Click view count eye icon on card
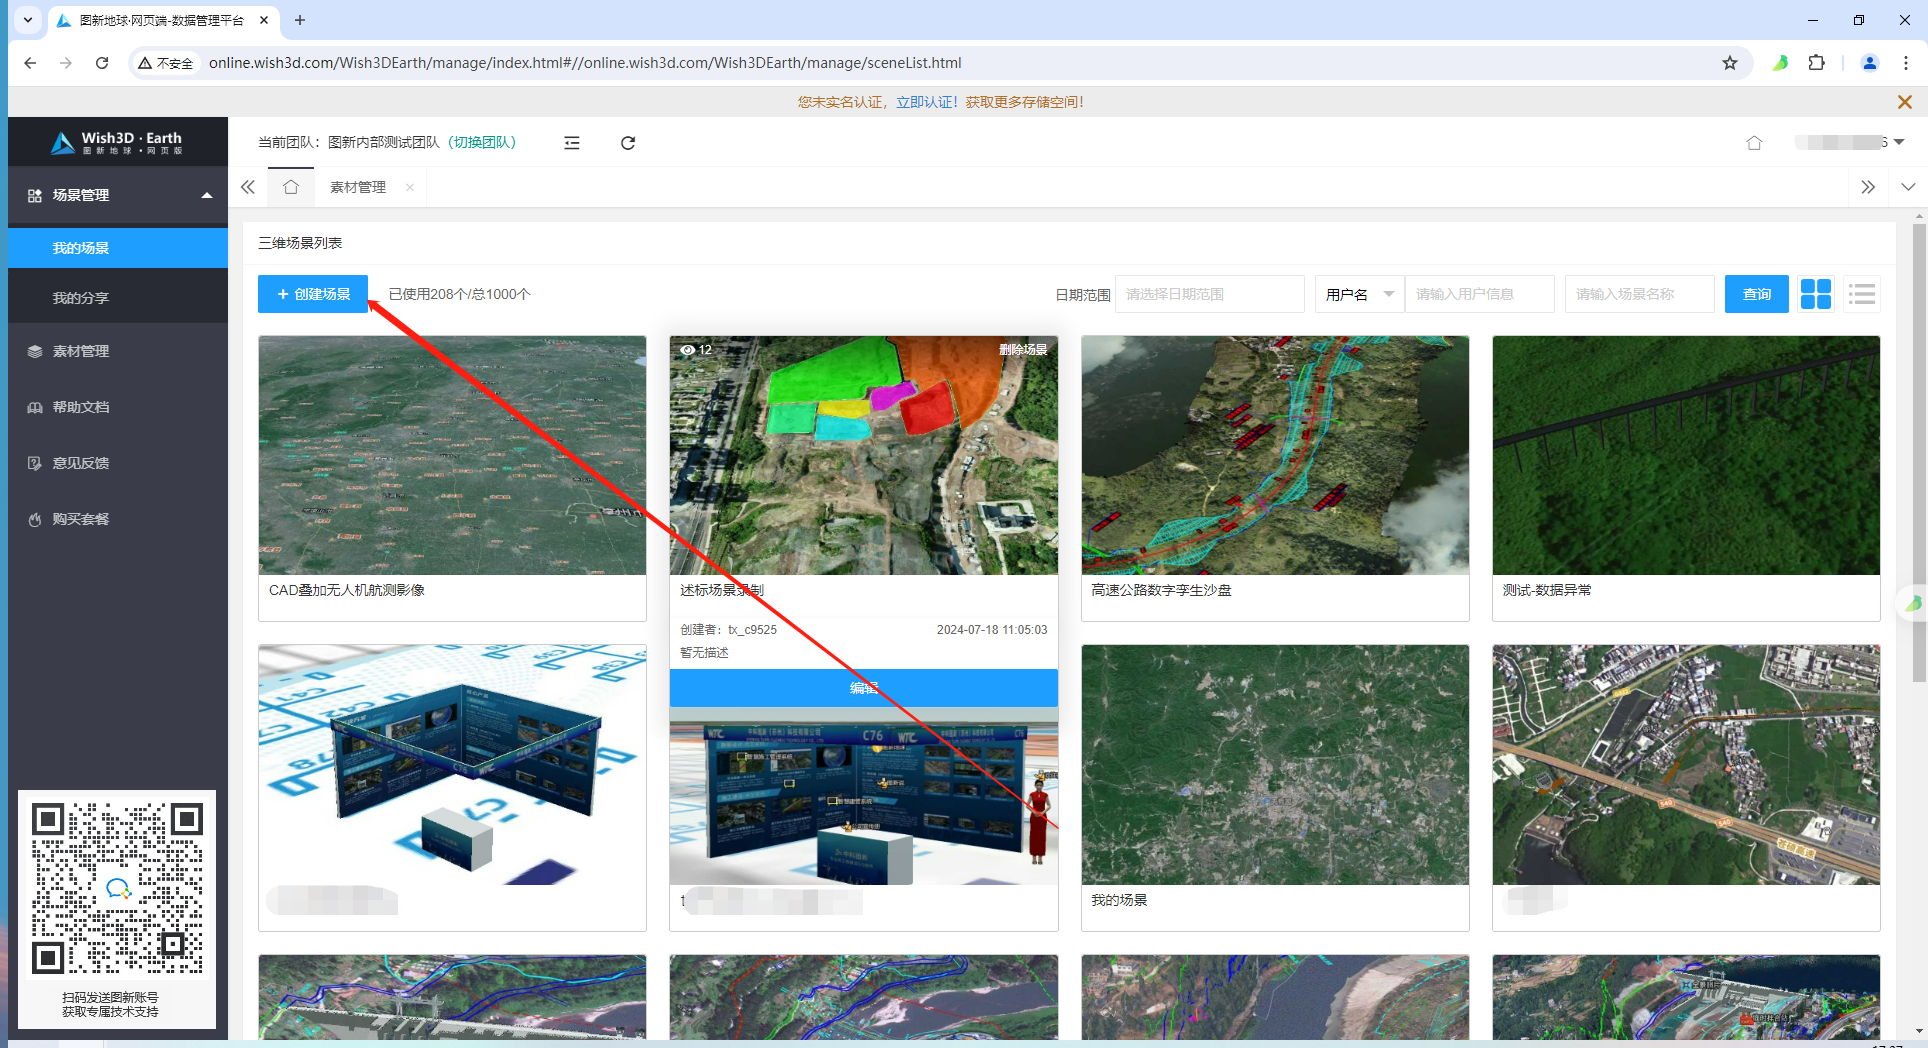This screenshot has width=1928, height=1048. 688,350
